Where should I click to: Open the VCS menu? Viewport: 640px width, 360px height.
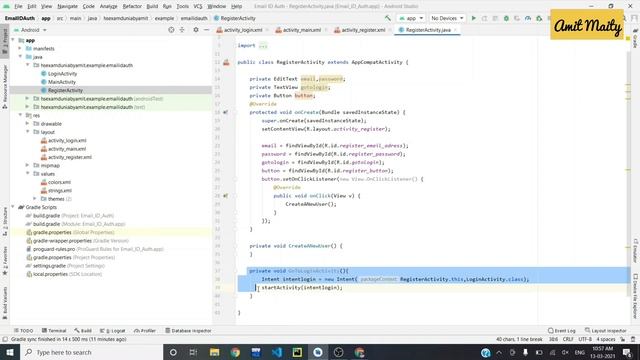pos(198,6)
